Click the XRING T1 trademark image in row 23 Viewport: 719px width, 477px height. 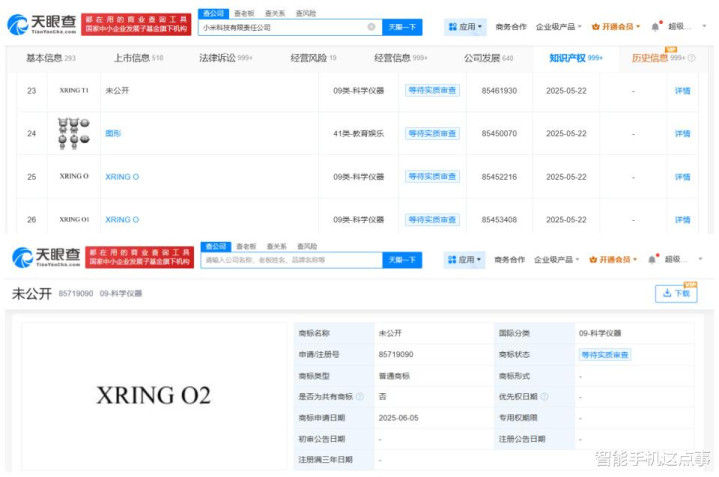(74, 90)
